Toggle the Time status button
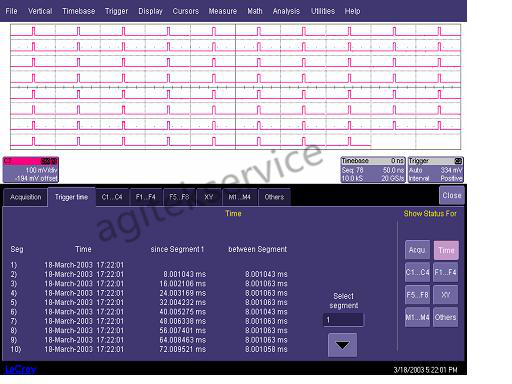 click(446, 250)
